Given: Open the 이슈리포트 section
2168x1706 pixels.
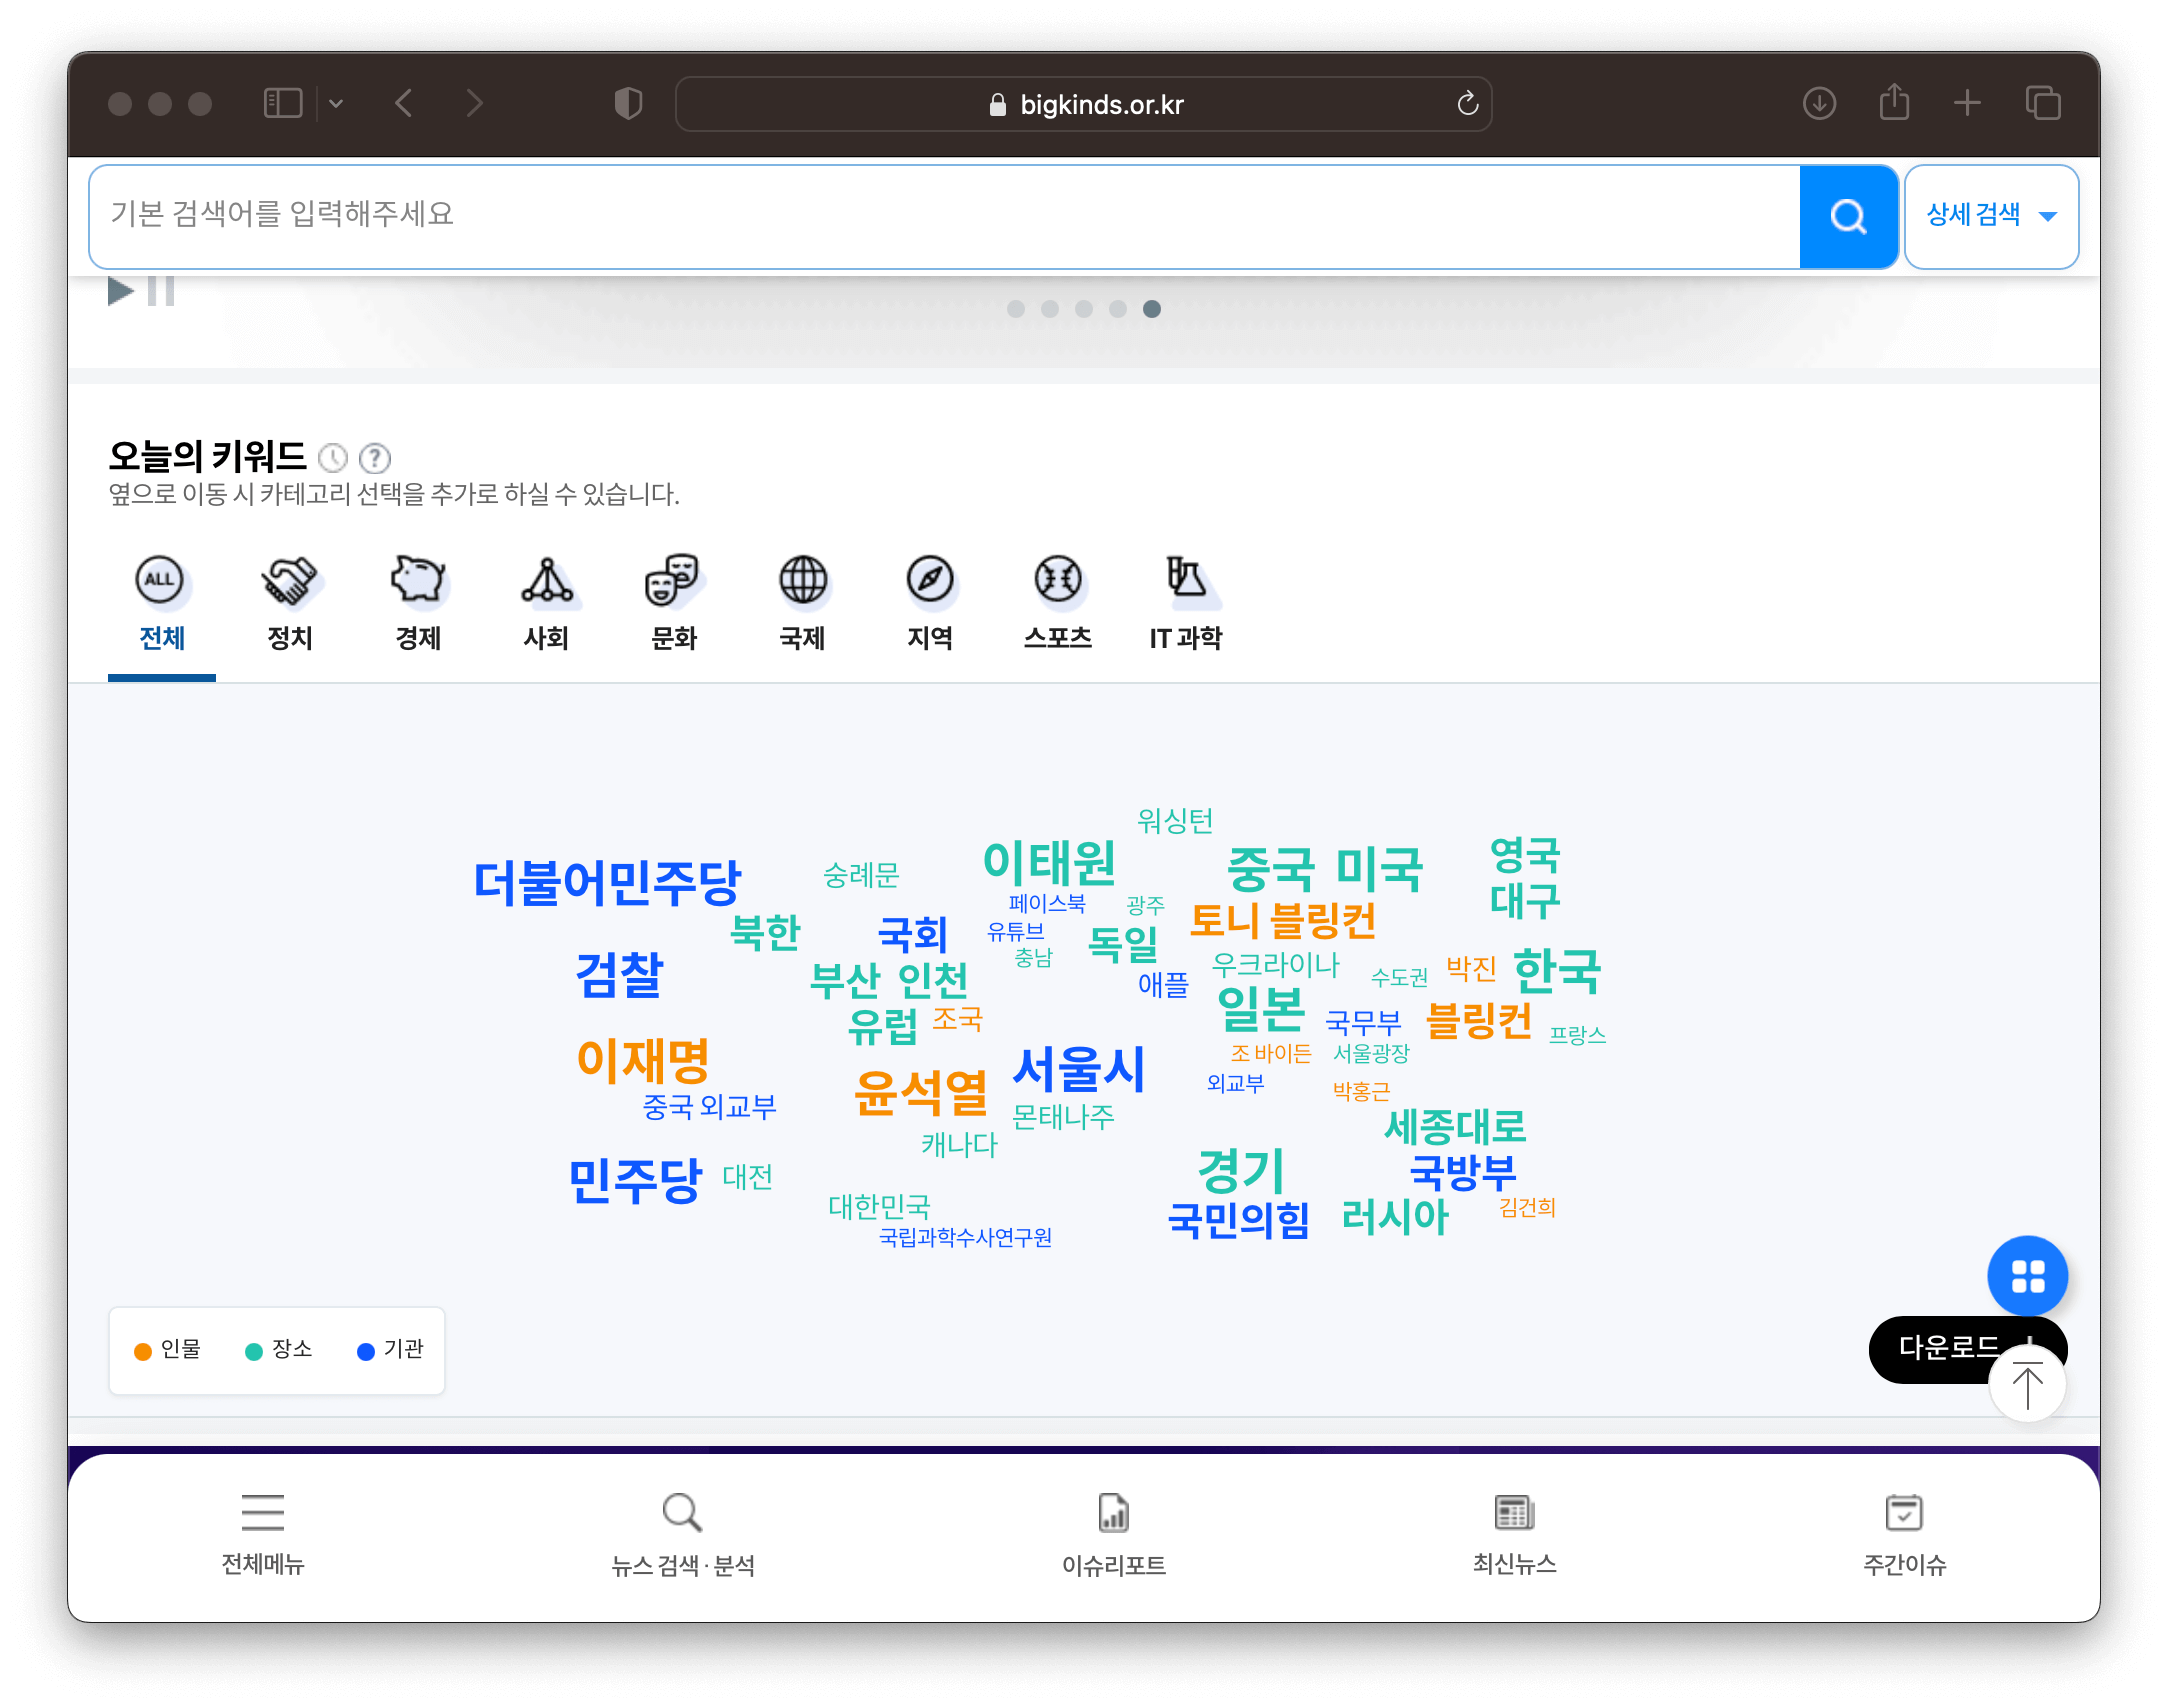Looking at the screenshot, I should 1113,1537.
